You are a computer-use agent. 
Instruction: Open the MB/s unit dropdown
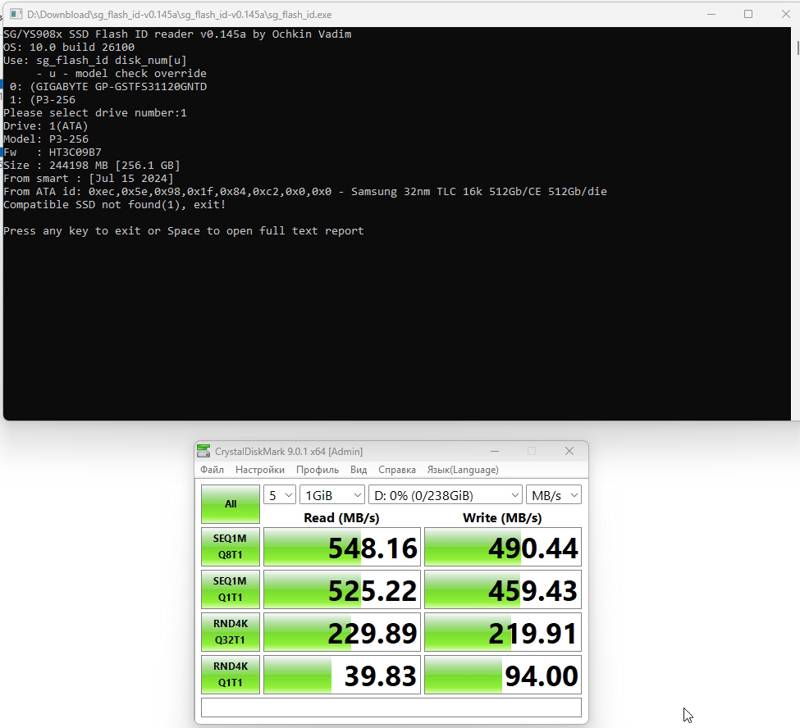[554, 495]
